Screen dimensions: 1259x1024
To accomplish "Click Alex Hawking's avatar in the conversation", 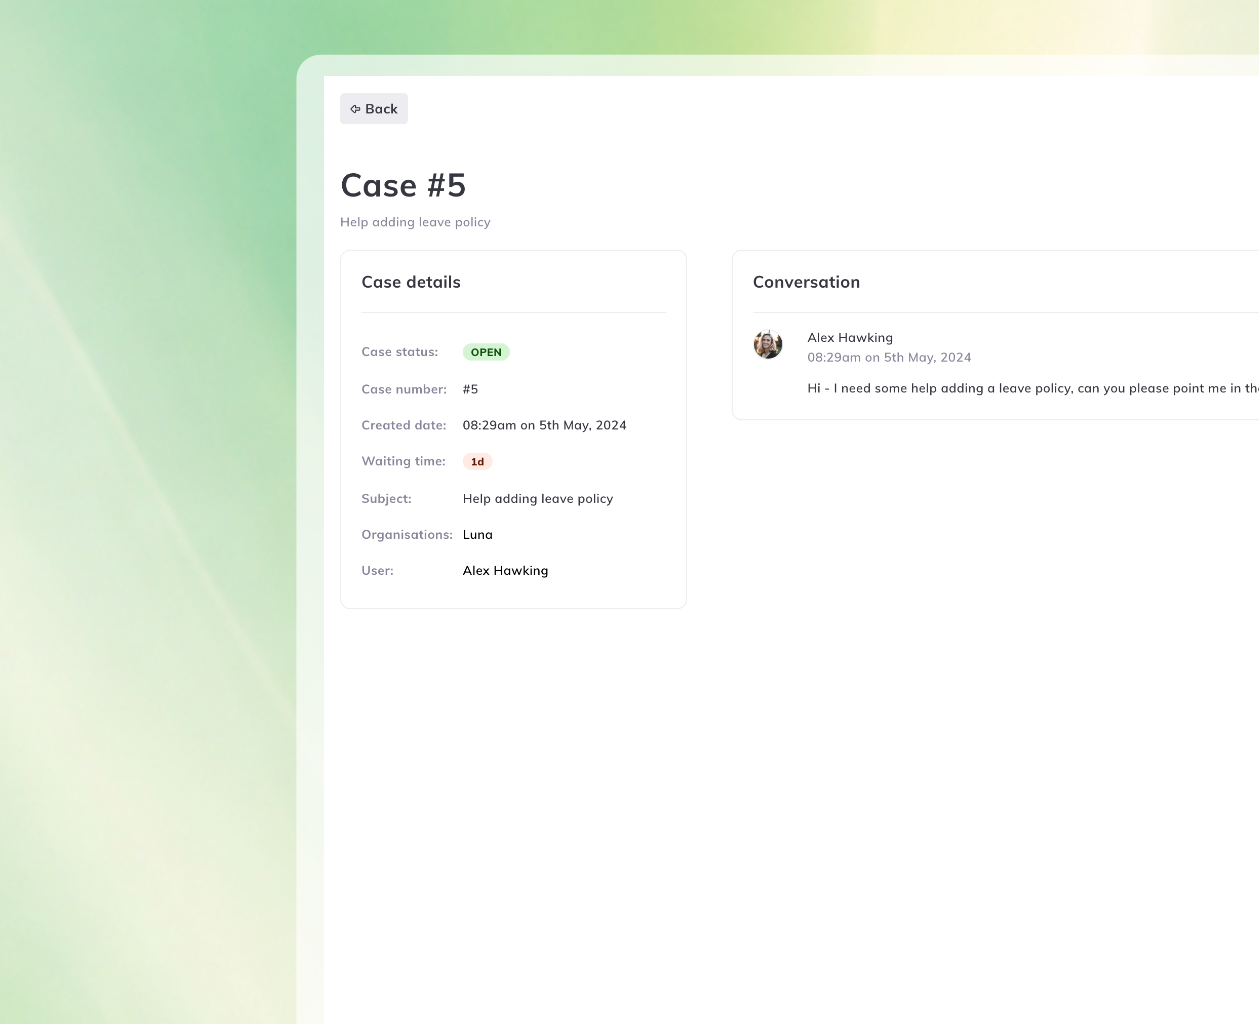I will [768, 344].
